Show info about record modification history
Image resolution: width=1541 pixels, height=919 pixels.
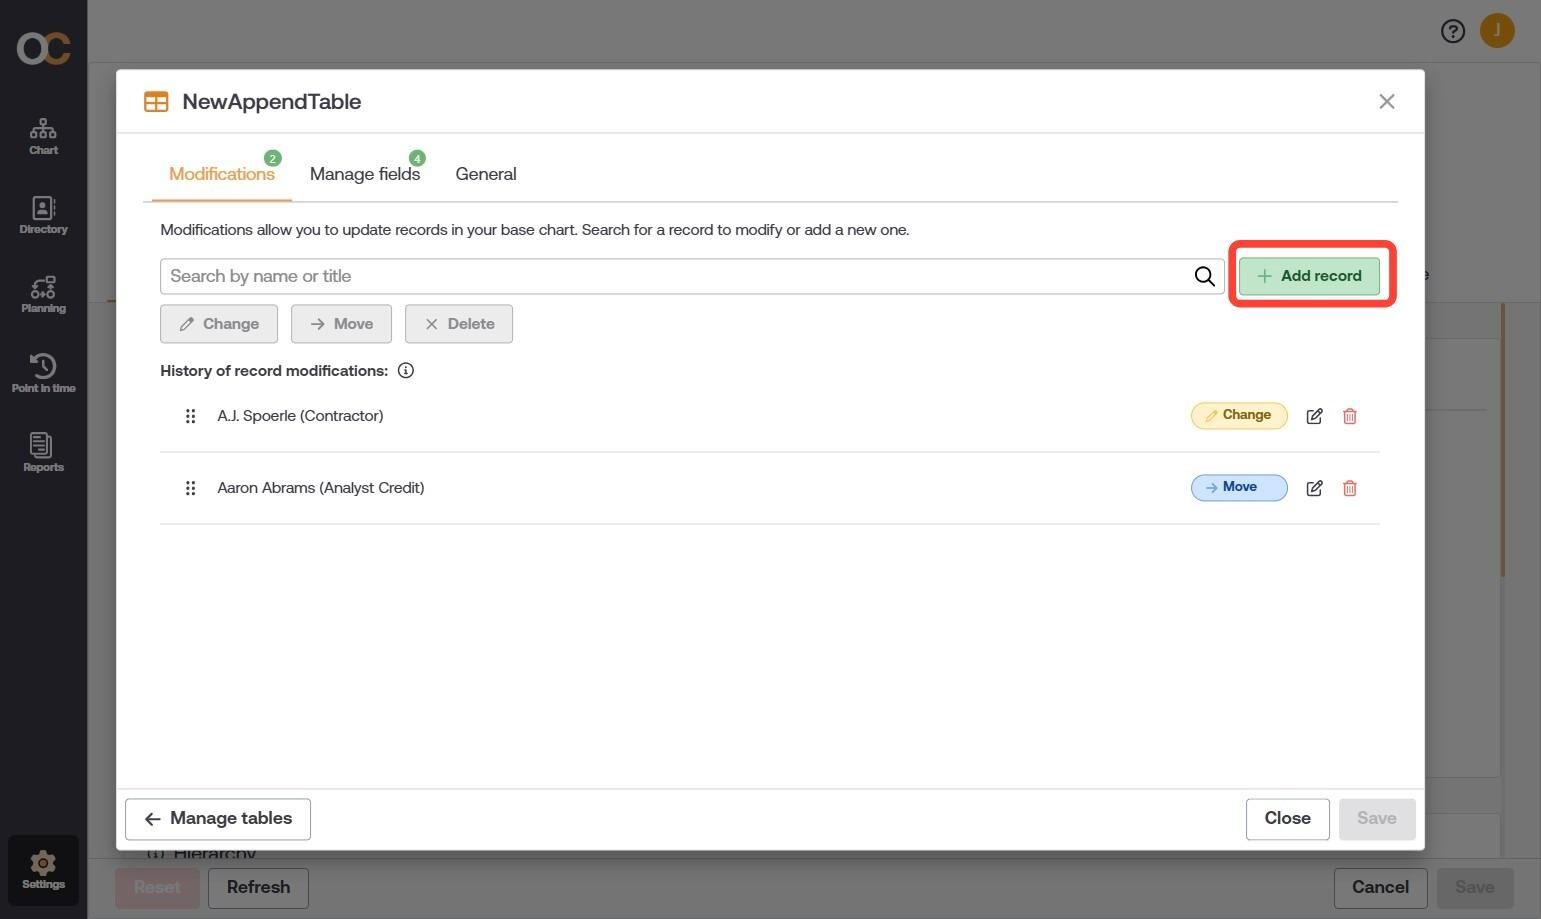[406, 371]
